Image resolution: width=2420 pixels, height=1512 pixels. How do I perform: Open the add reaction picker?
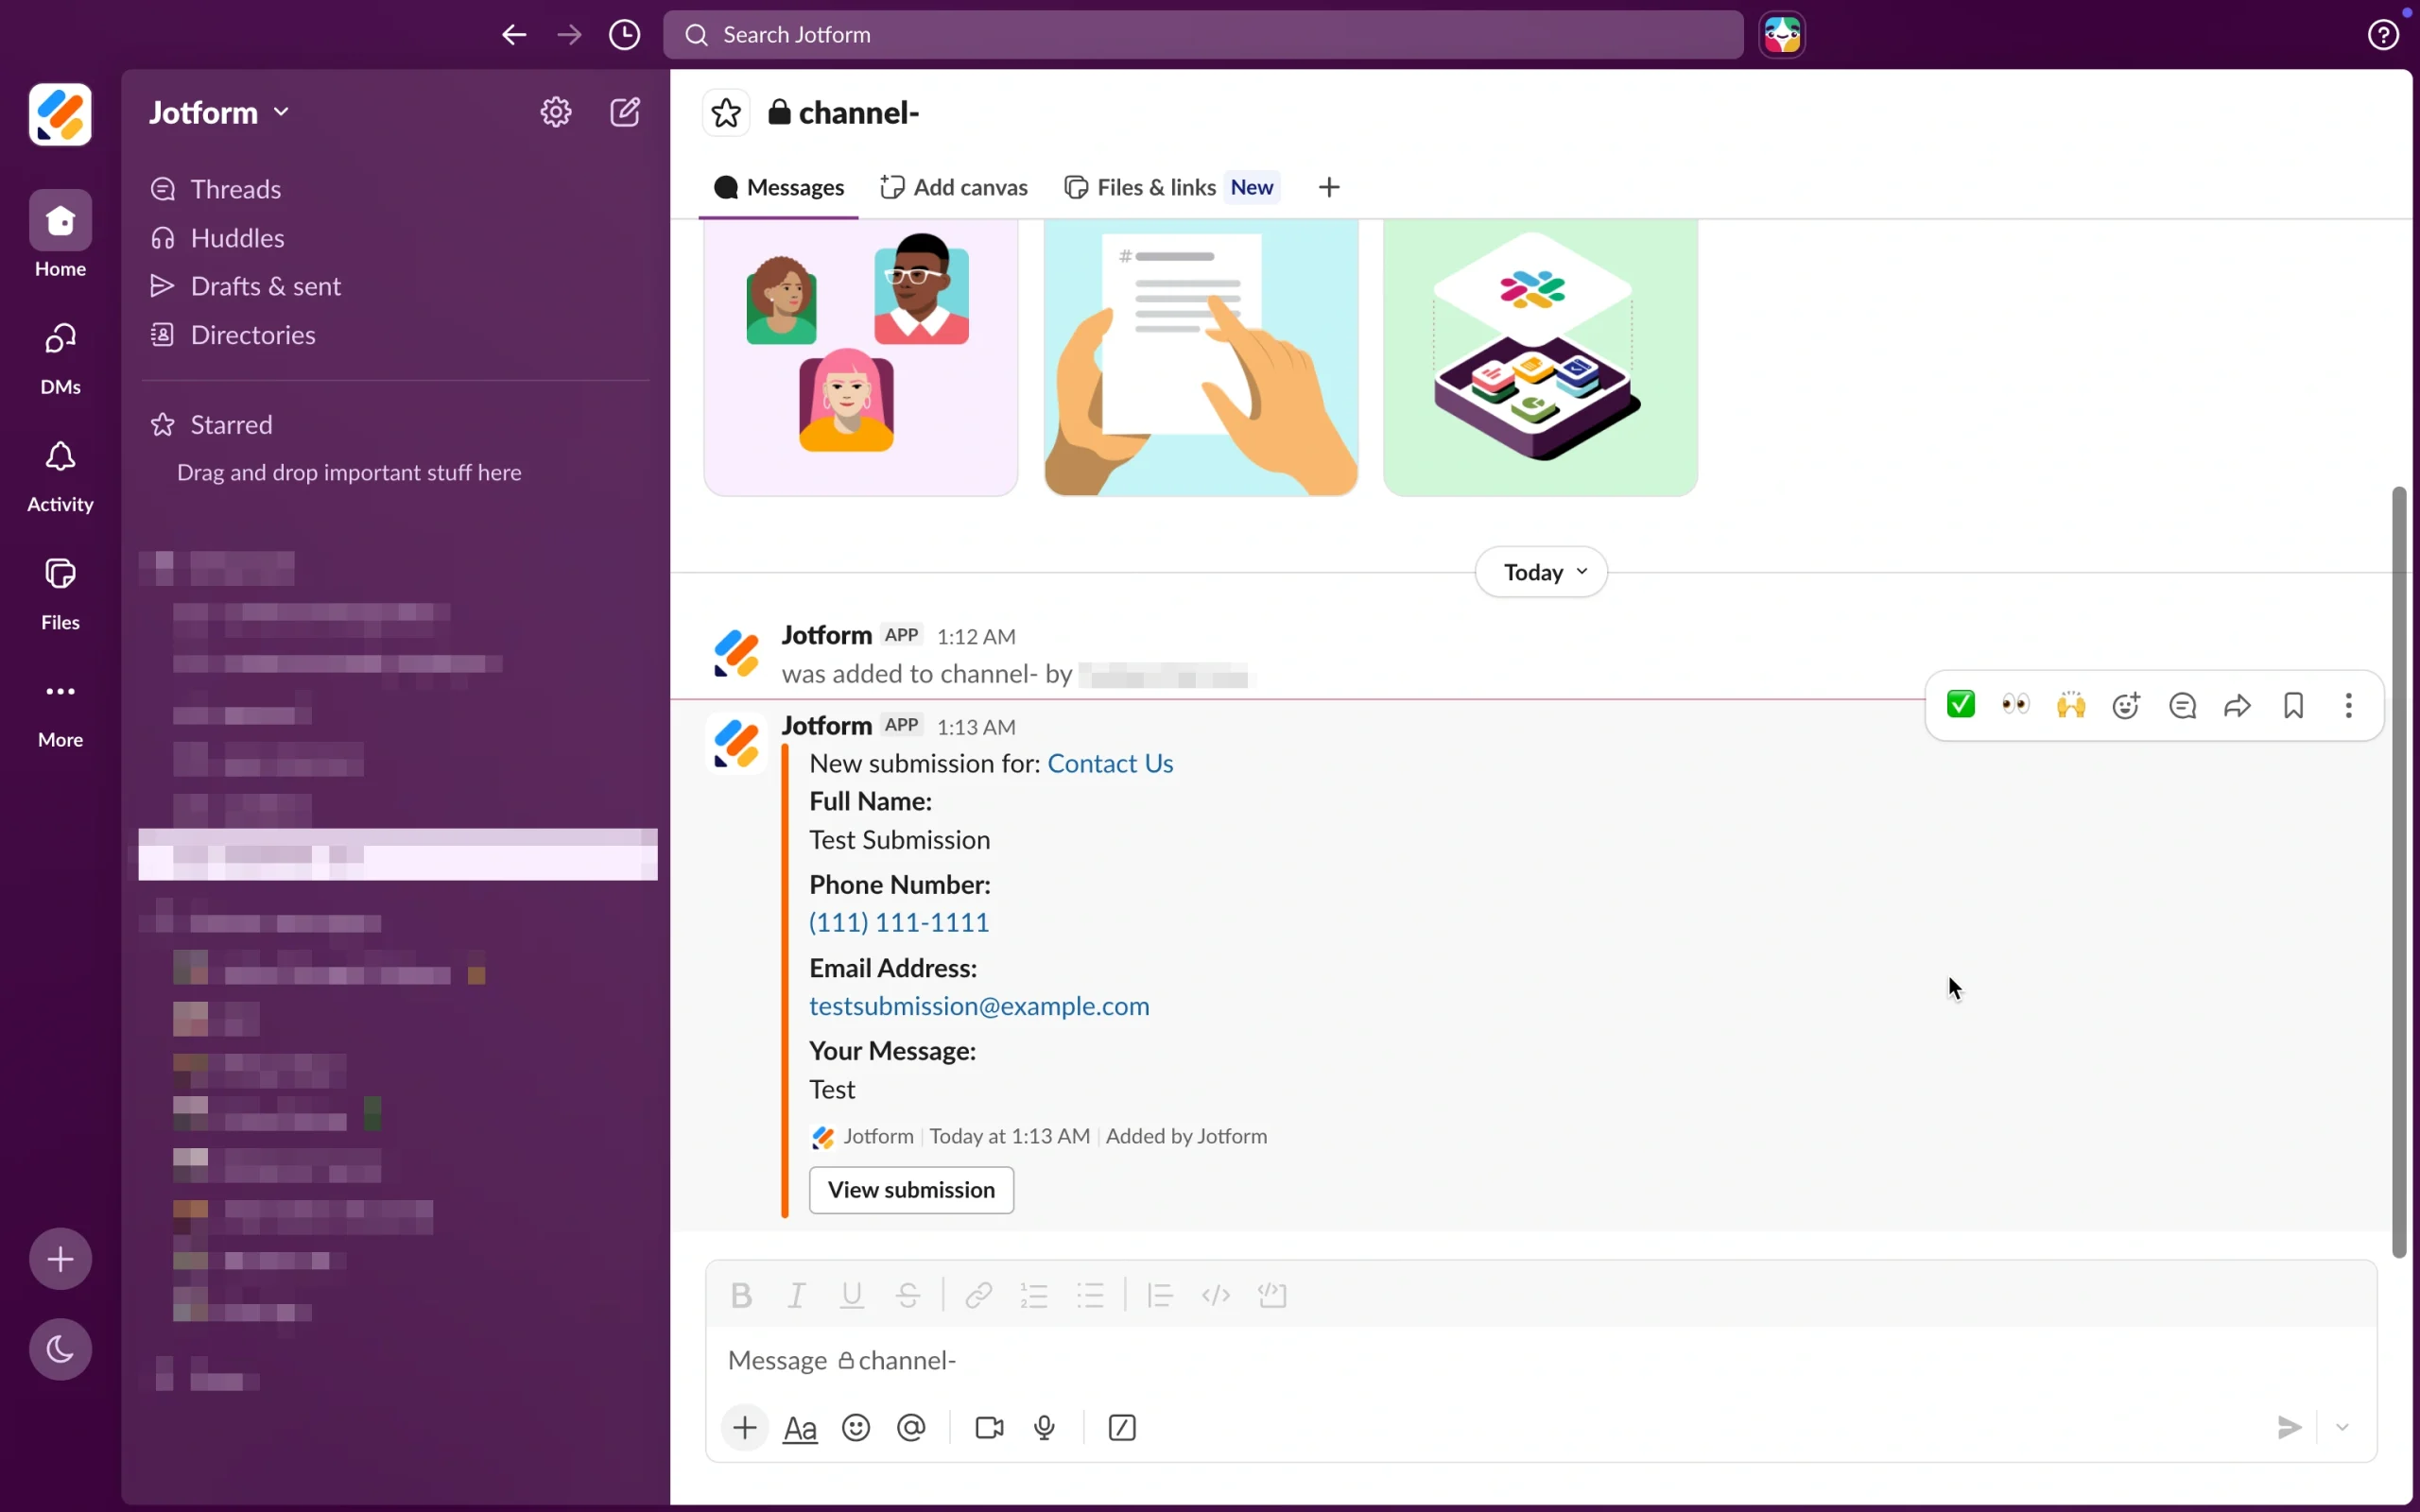click(x=2126, y=705)
